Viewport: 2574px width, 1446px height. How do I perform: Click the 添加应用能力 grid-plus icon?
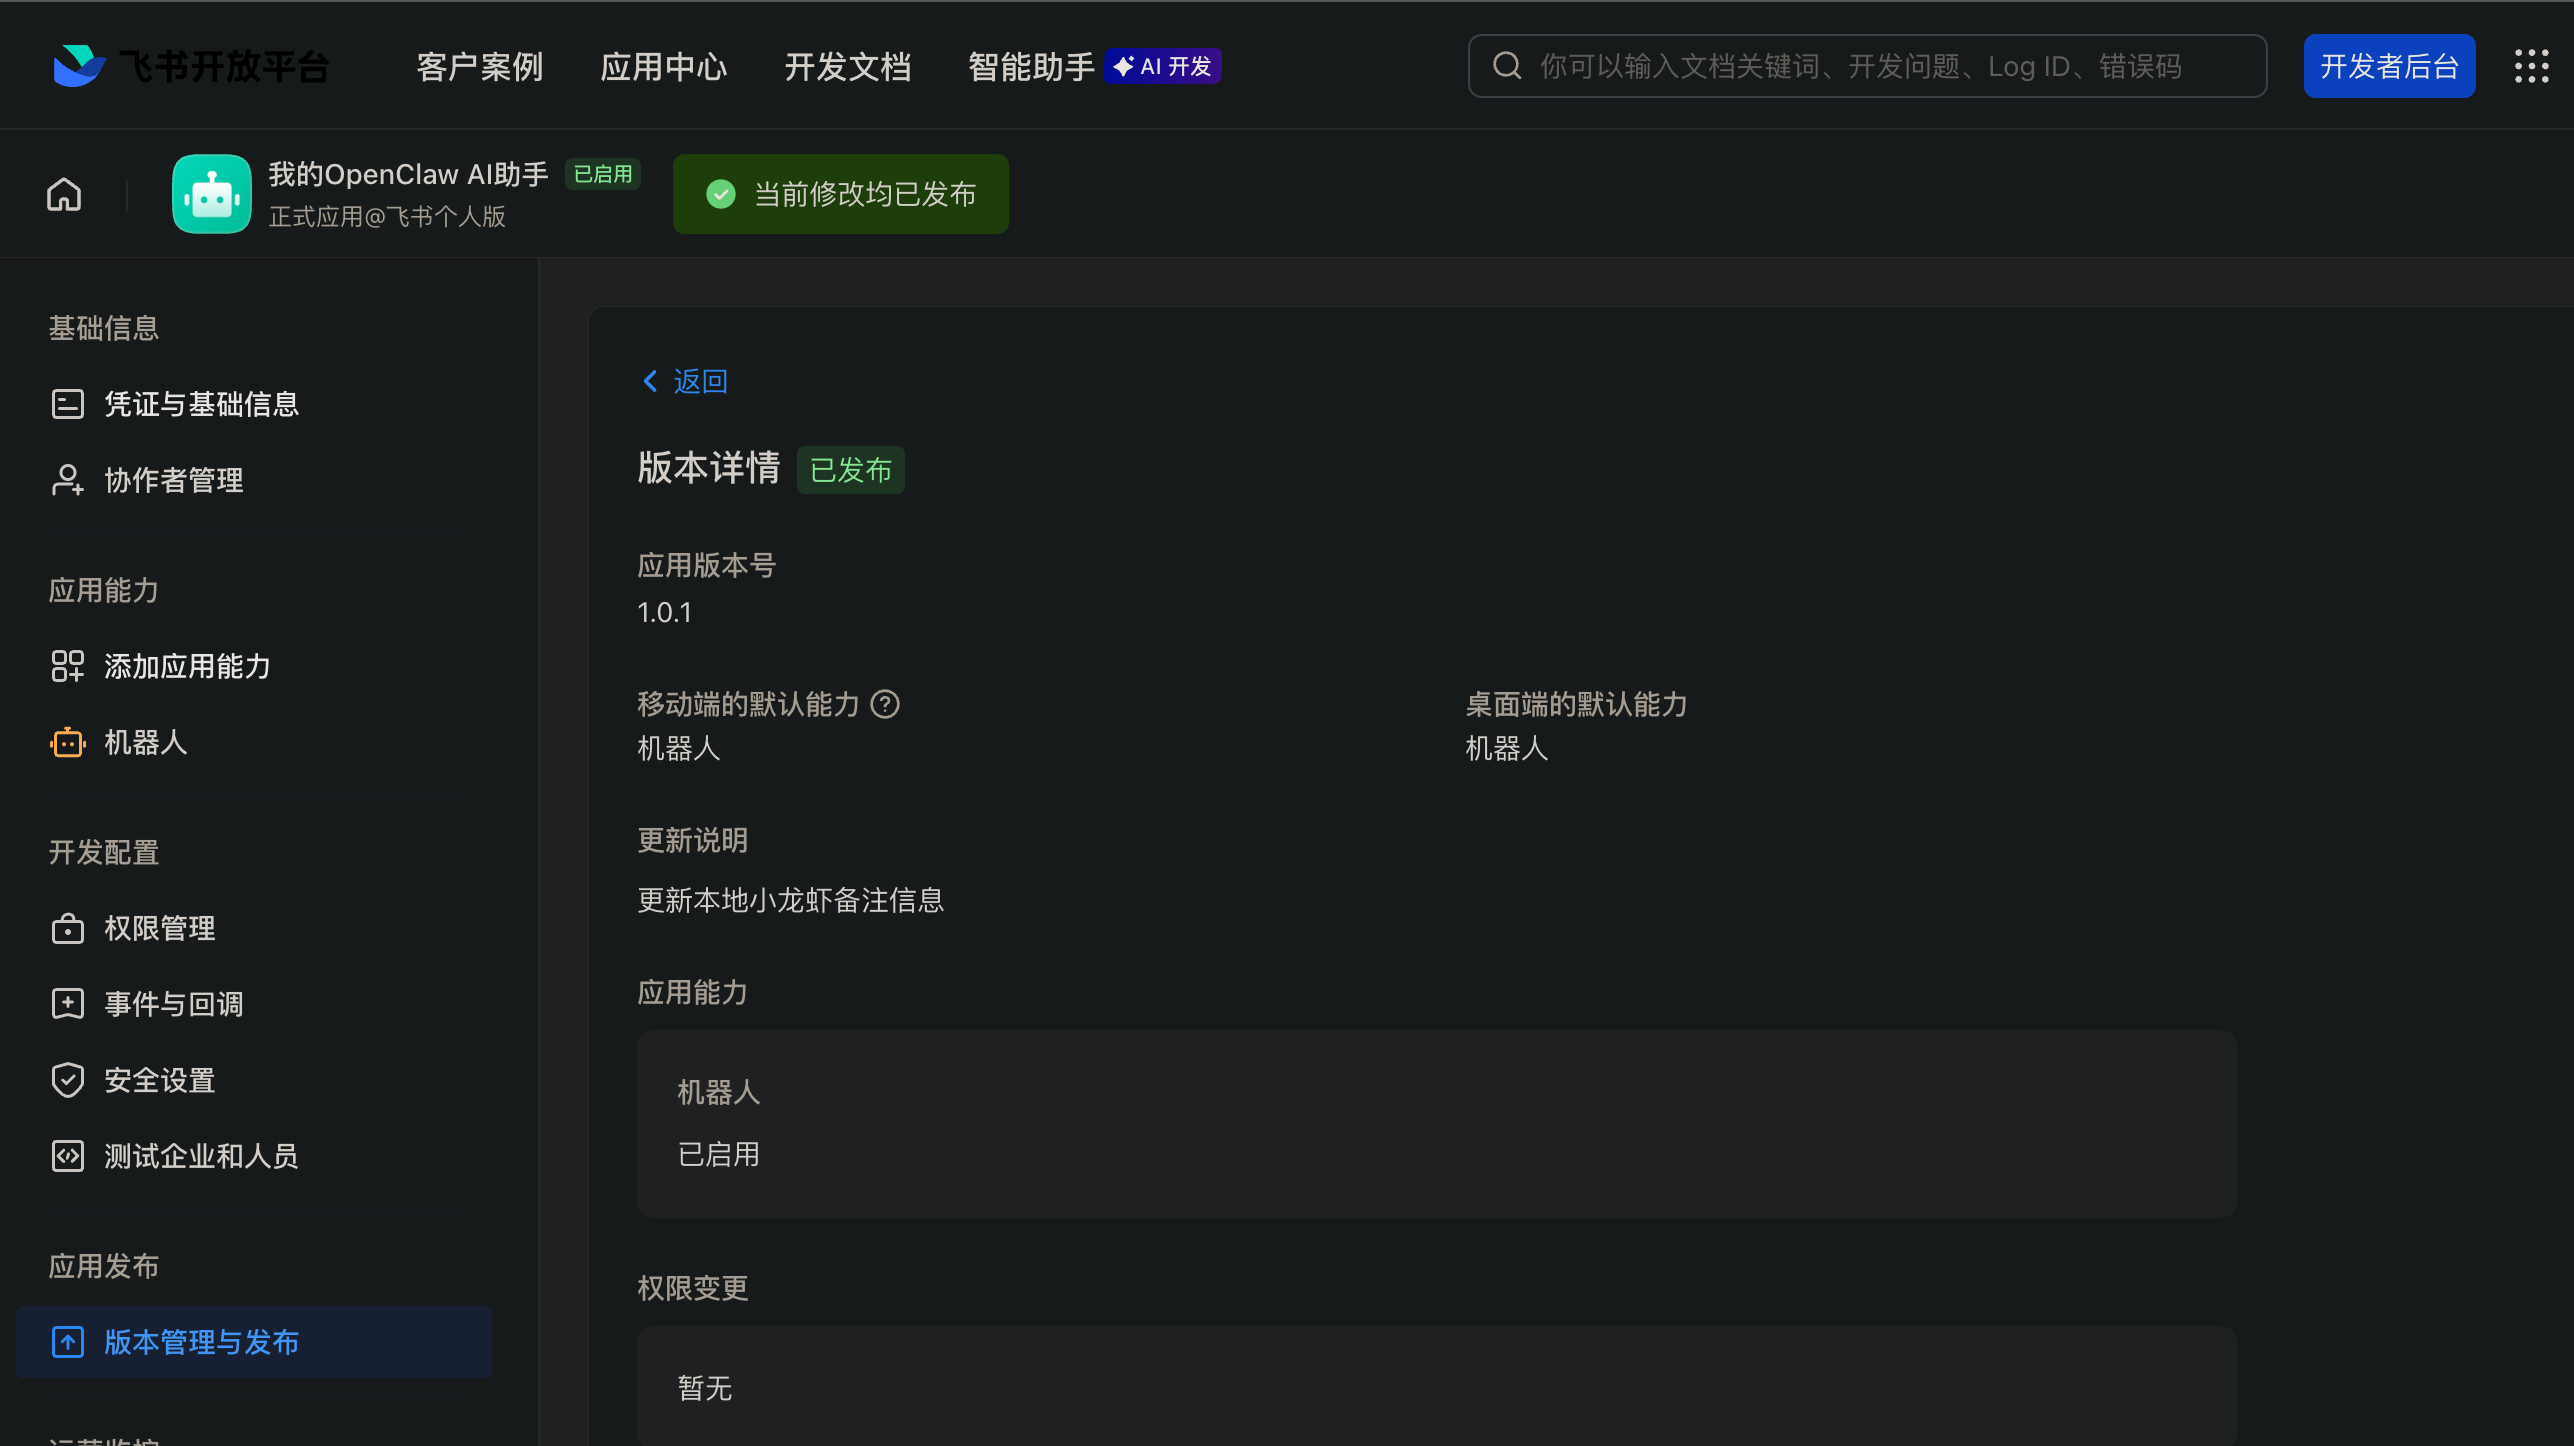click(67, 666)
